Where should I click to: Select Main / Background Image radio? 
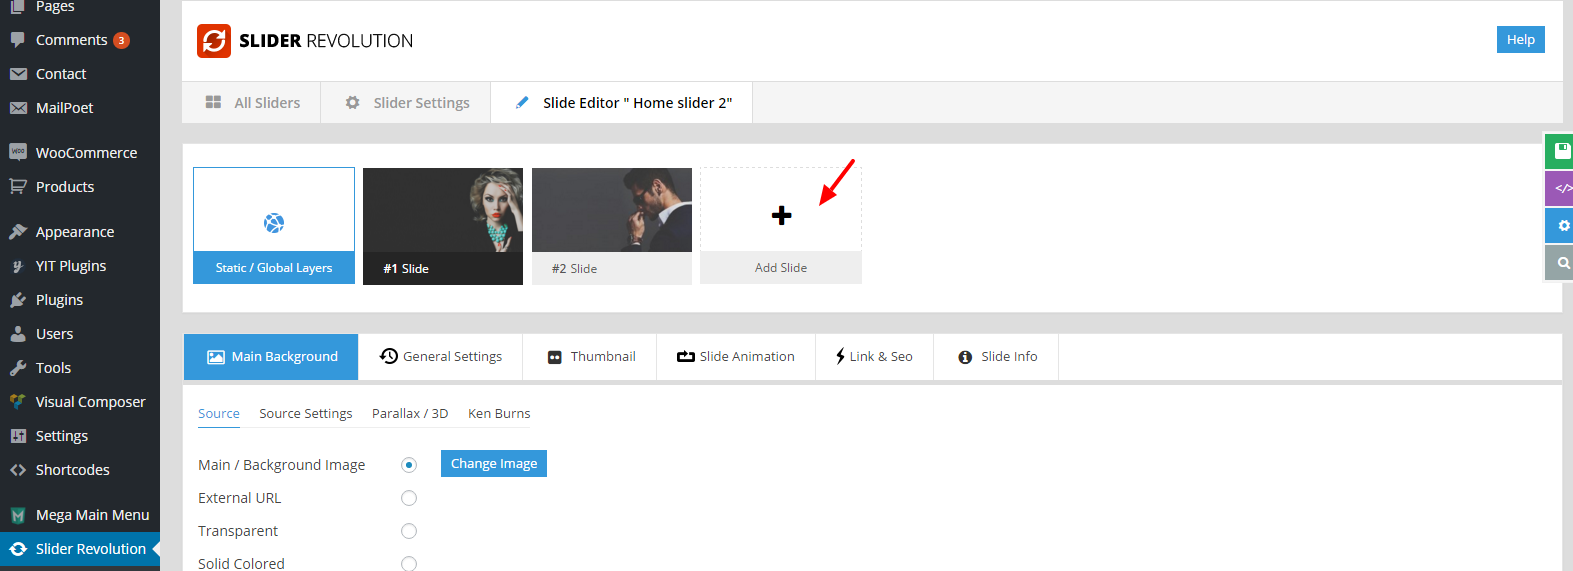click(x=409, y=465)
